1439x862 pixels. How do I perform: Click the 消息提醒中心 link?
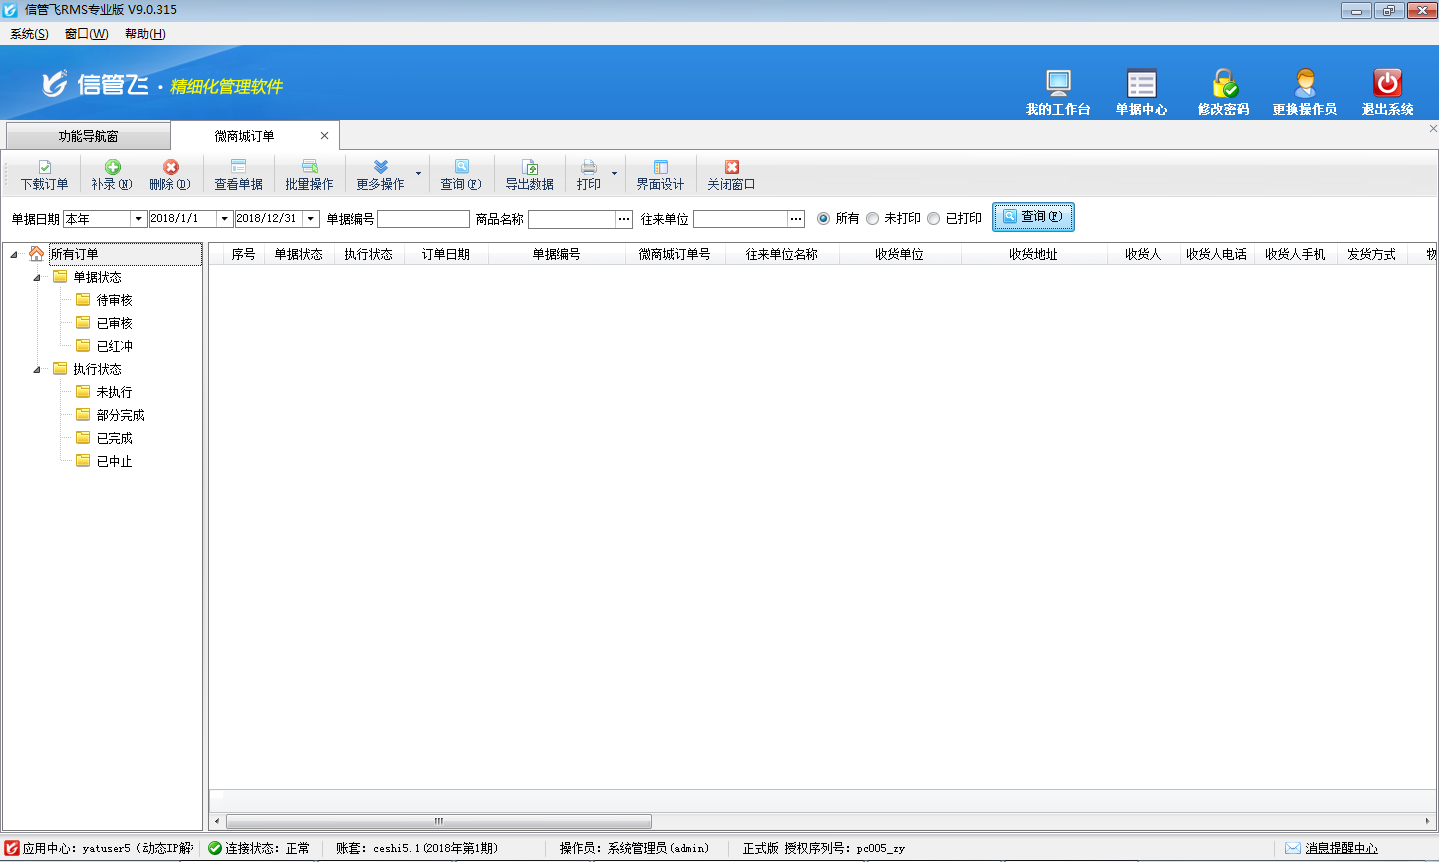[x=1341, y=848]
